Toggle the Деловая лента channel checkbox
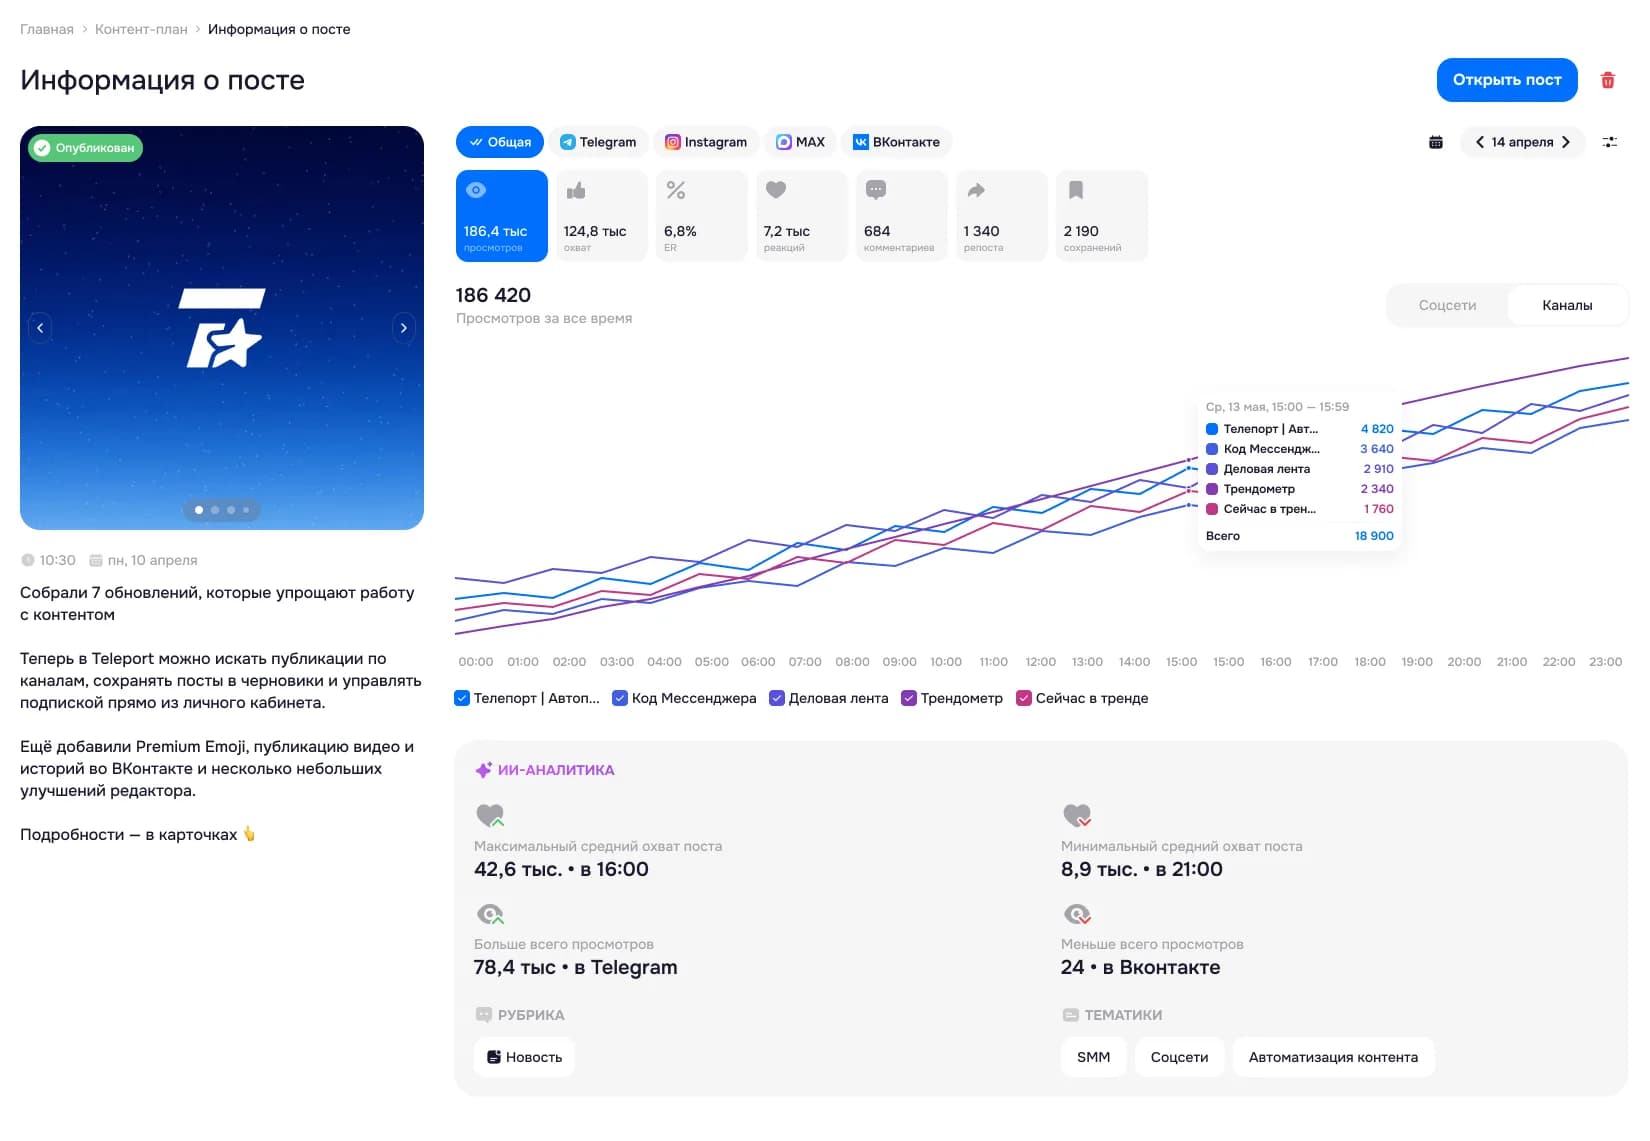 pos(777,698)
